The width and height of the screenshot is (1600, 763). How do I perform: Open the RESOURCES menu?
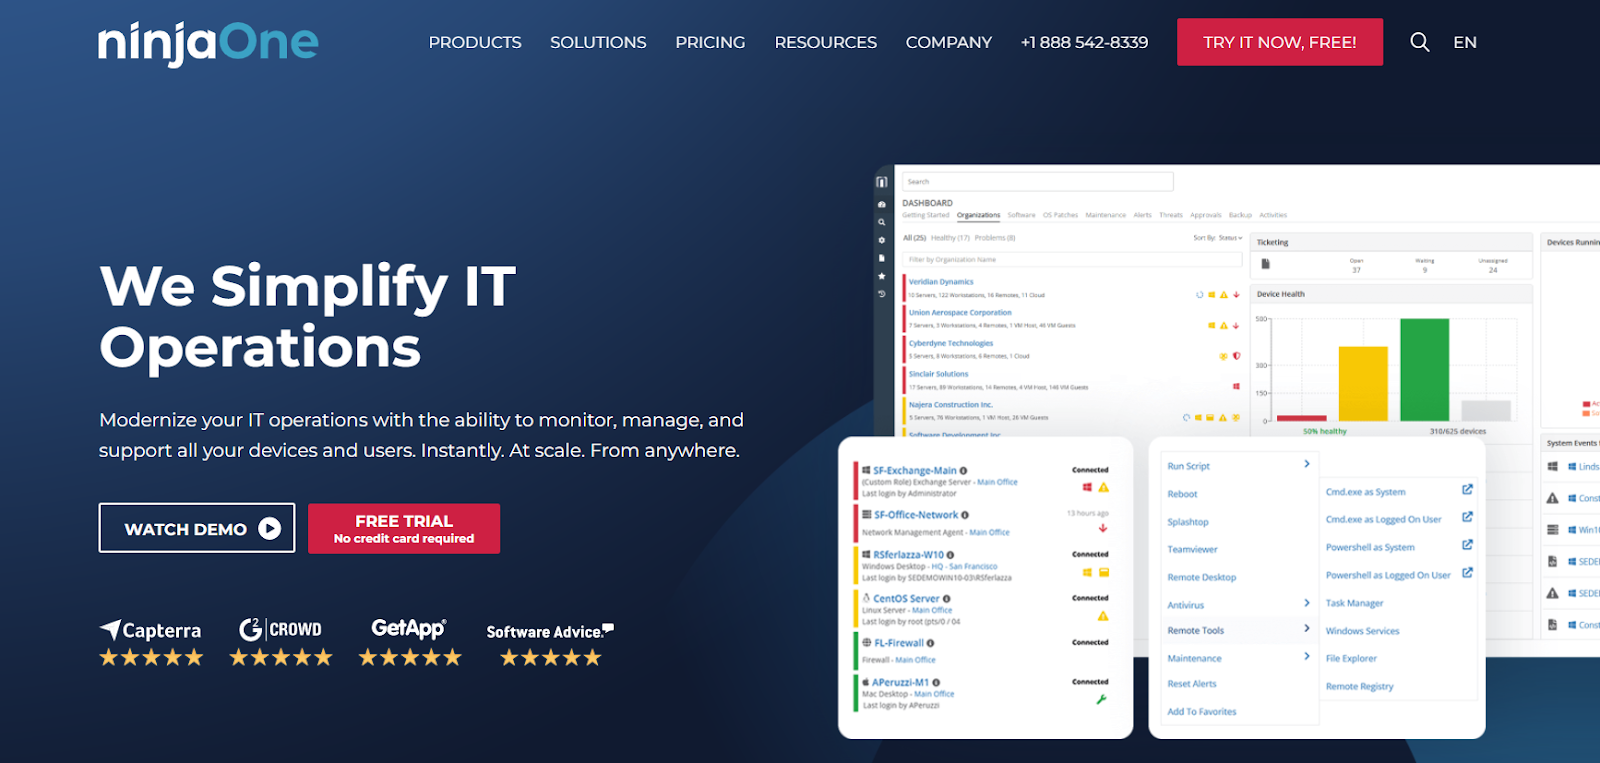coord(825,42)
